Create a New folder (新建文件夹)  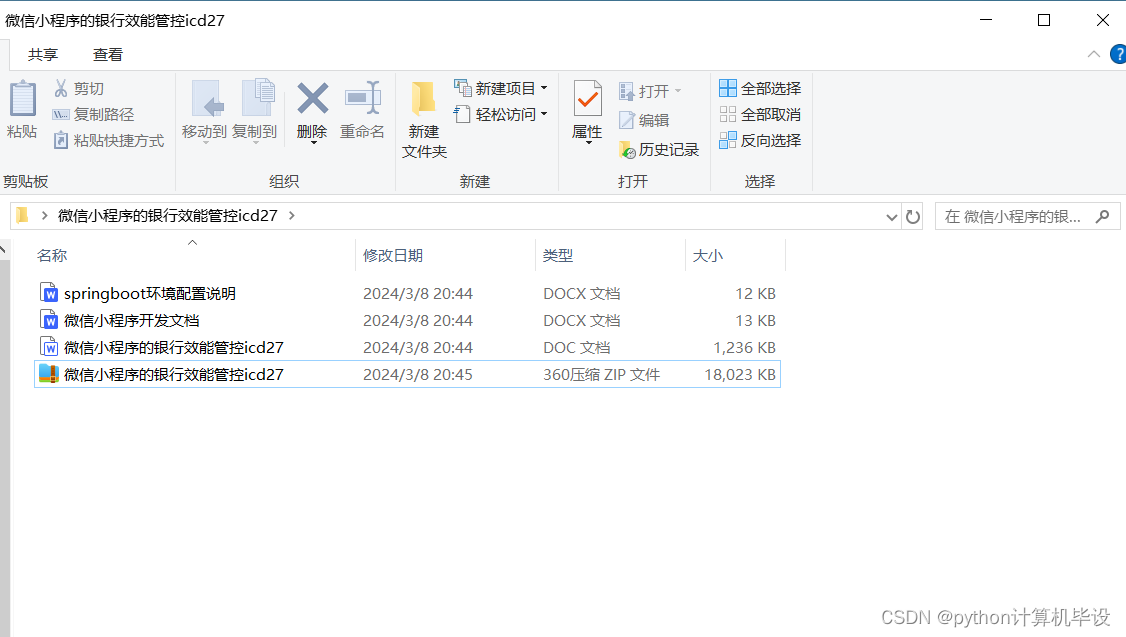point(424,119)
